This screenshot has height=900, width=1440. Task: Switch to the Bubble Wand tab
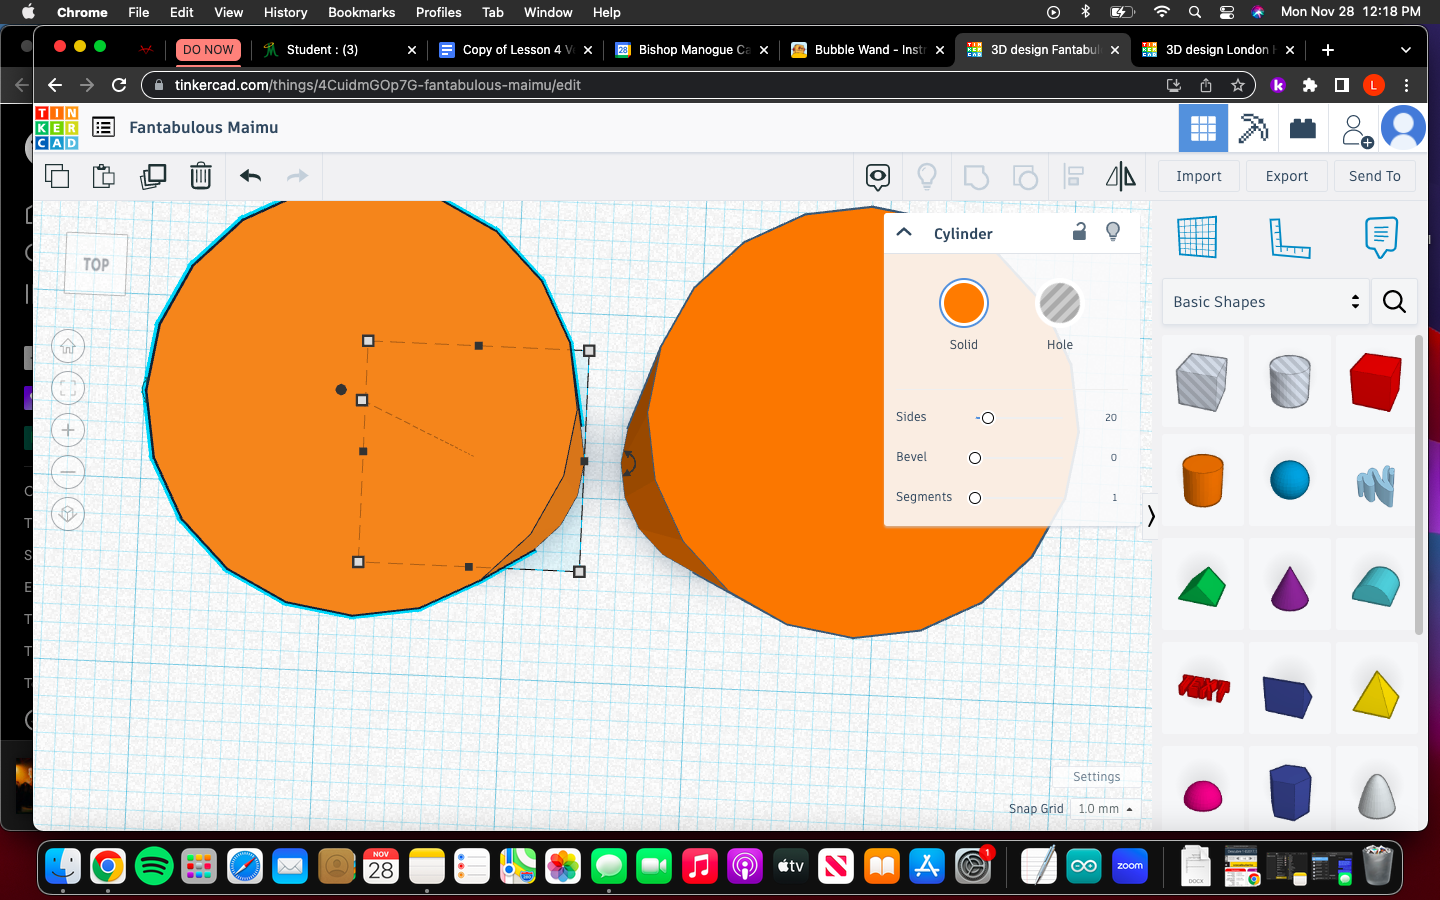[x=868, y=50]
